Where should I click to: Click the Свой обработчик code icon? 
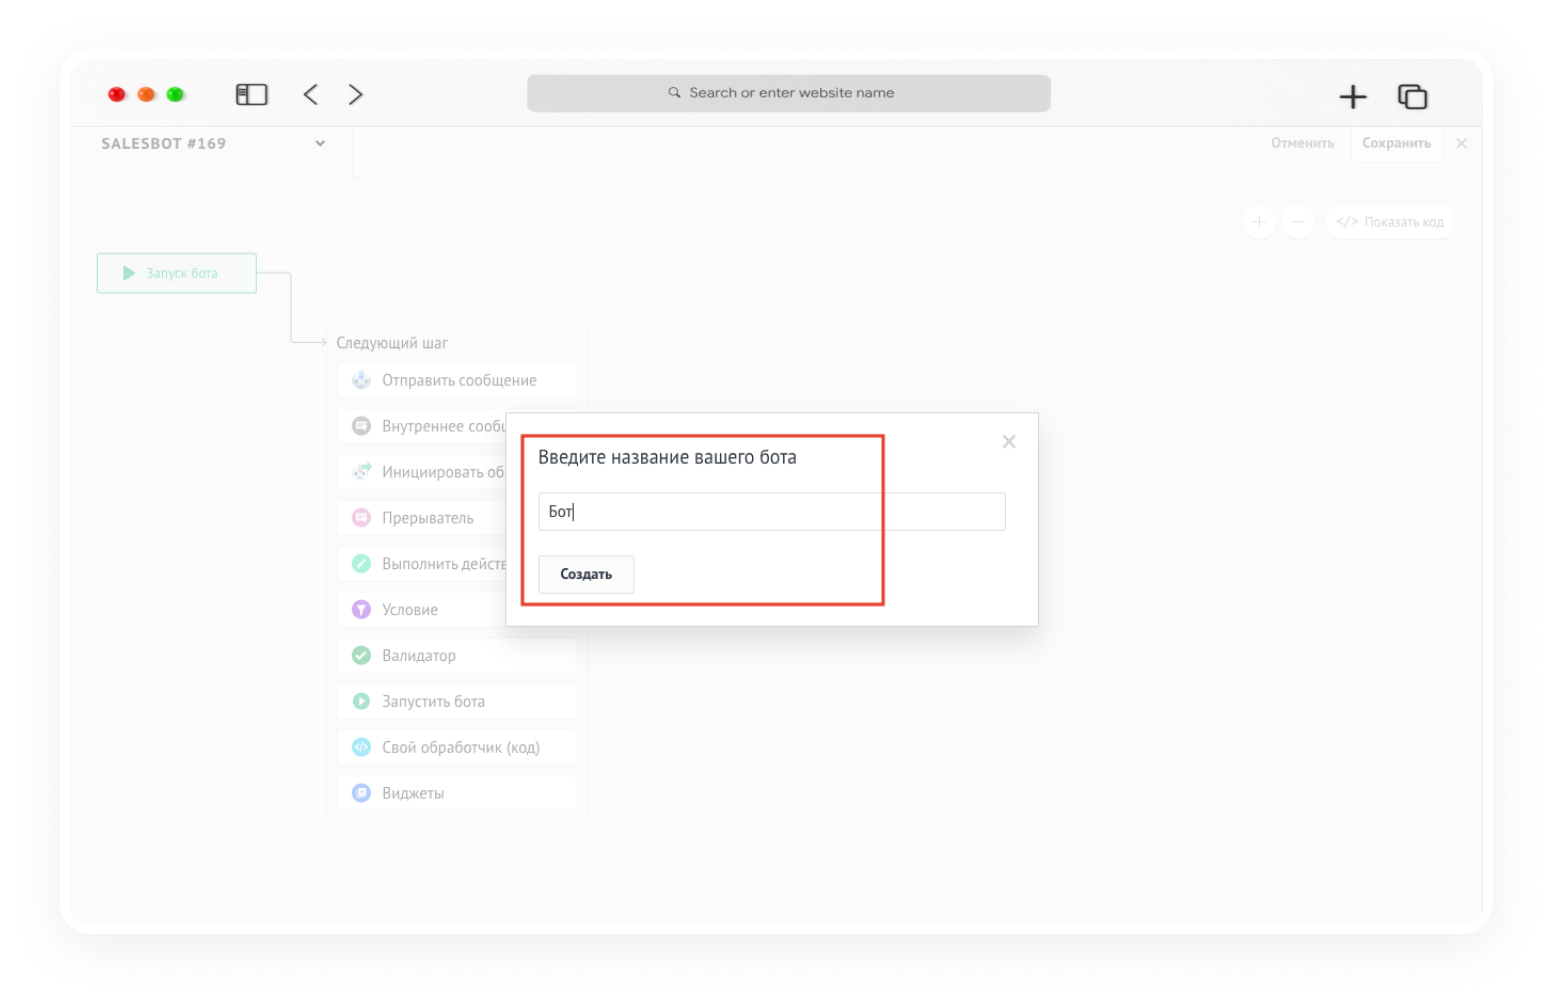coord(361,748)
